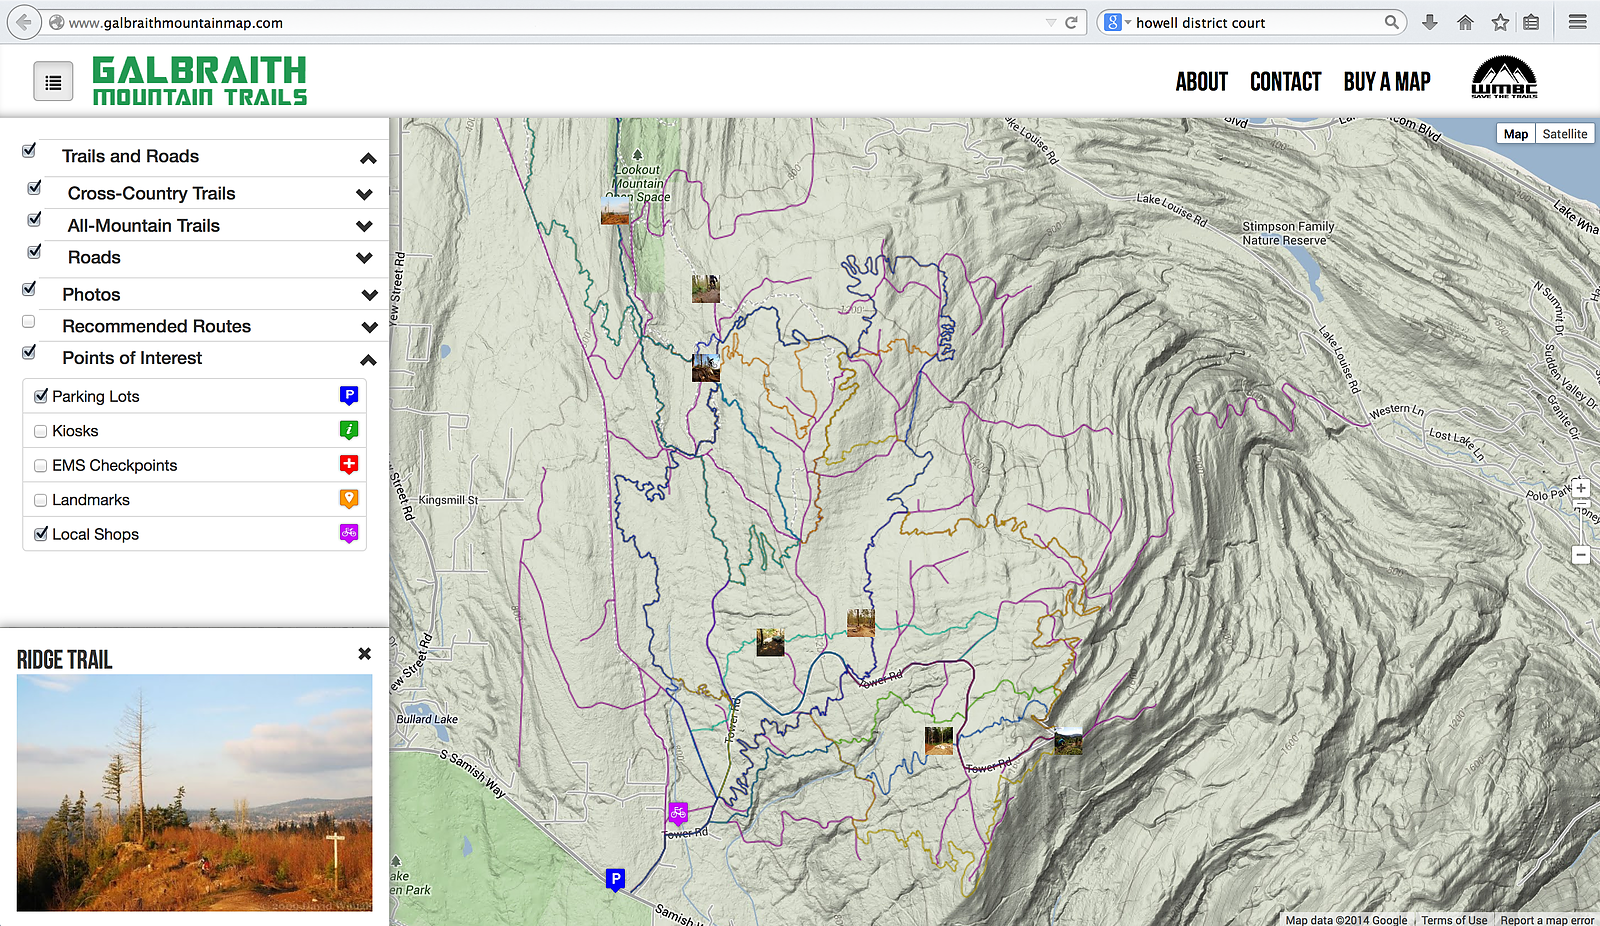This screenshot has width=1600, height=926.
Task: Go to browser home page
Action: [x=1465, y=22]
